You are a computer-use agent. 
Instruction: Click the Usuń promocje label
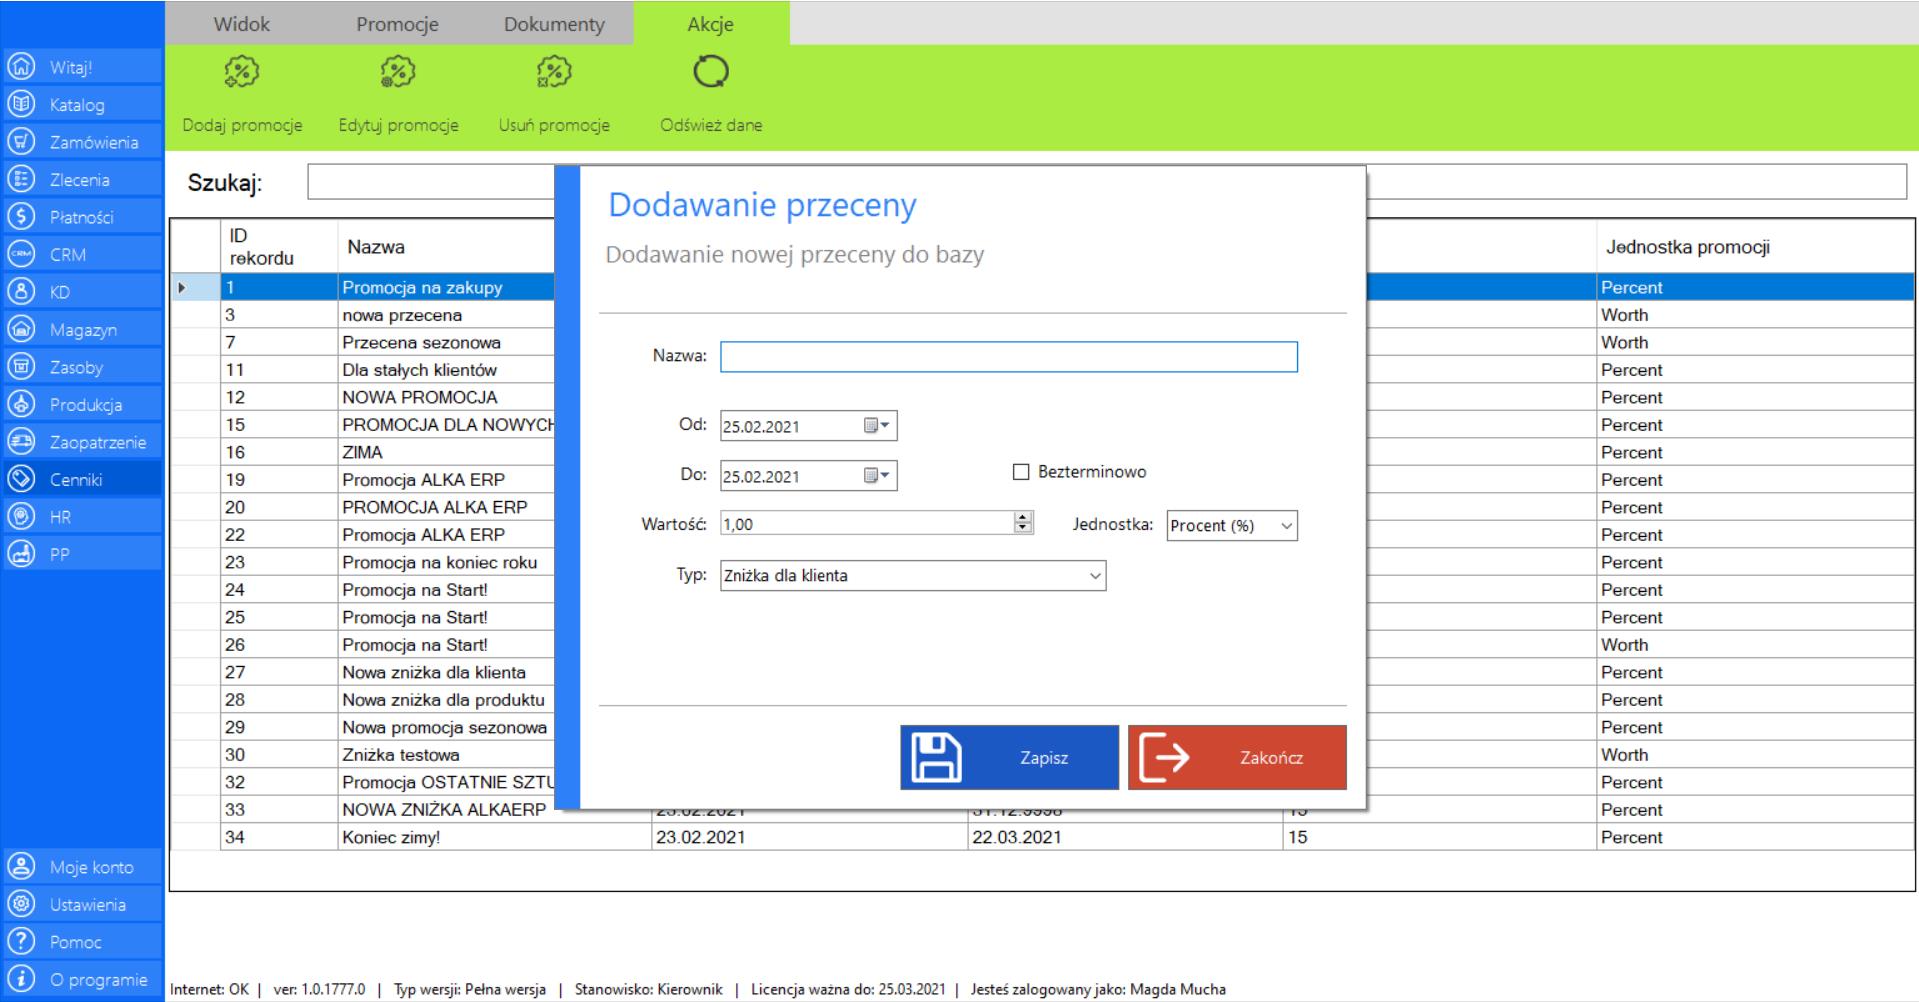coord(554,125)
